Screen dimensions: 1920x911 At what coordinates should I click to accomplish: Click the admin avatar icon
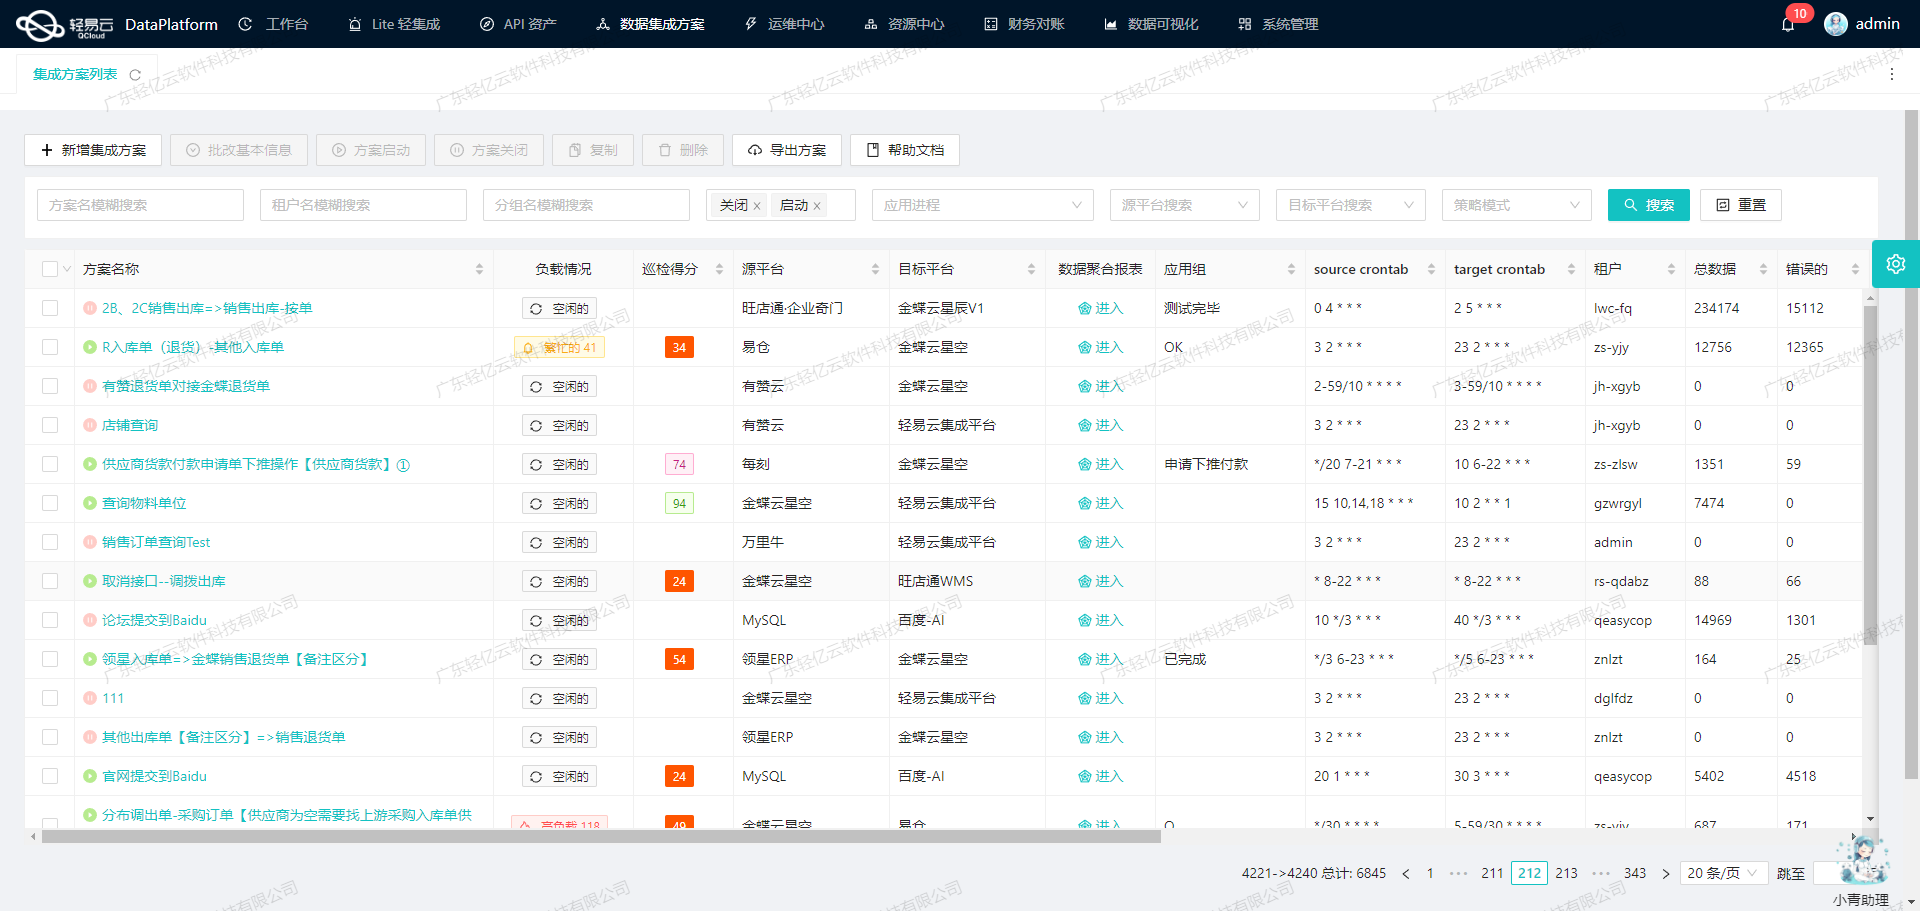coord(1836,24)
